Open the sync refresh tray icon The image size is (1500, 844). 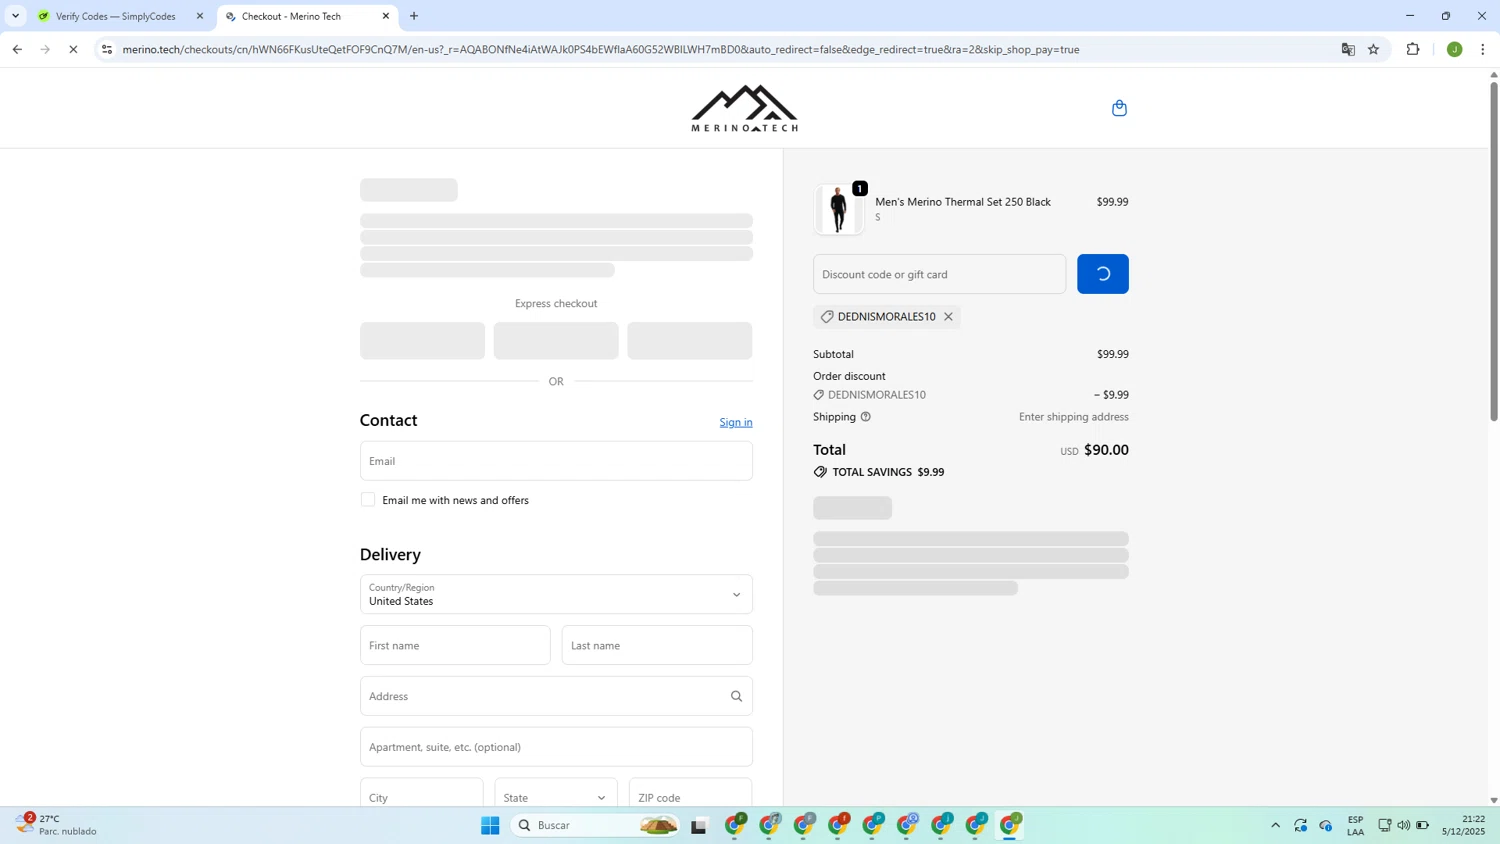(x=1300, y=825)
